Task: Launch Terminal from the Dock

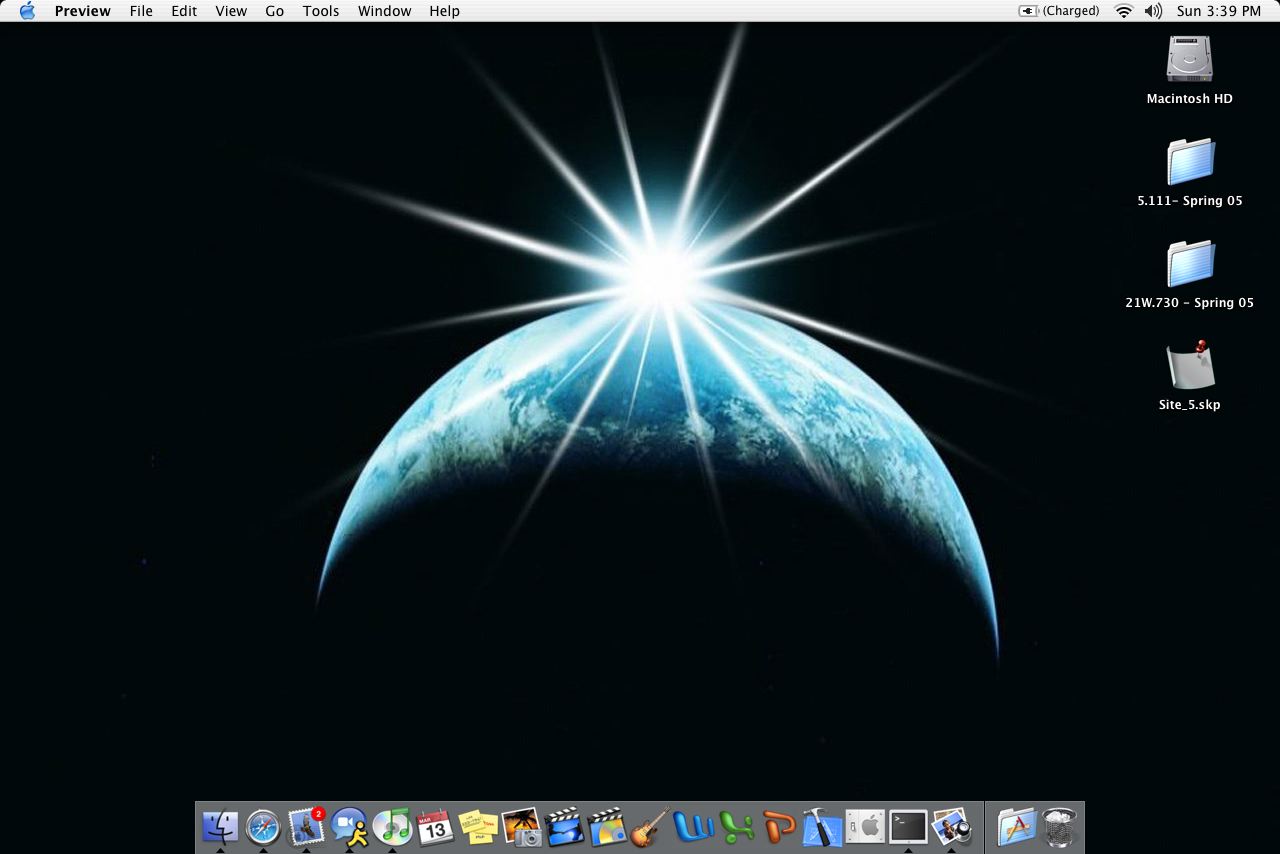Action: point(908,827)
